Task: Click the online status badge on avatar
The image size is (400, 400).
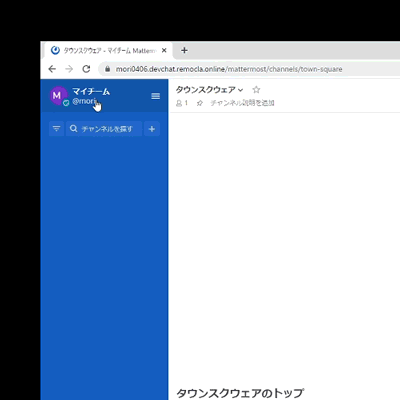Action: point(66,103)
